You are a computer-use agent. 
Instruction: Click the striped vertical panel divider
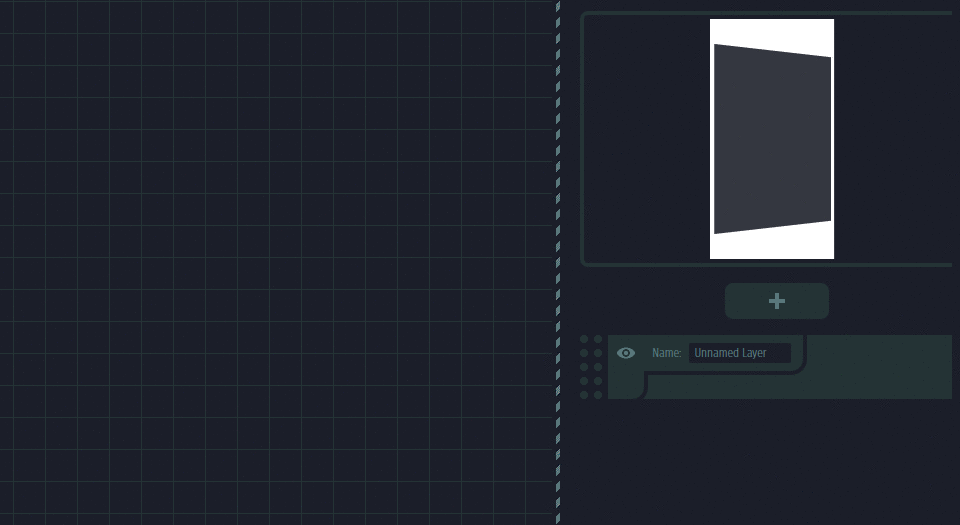(x=558, y=262)
